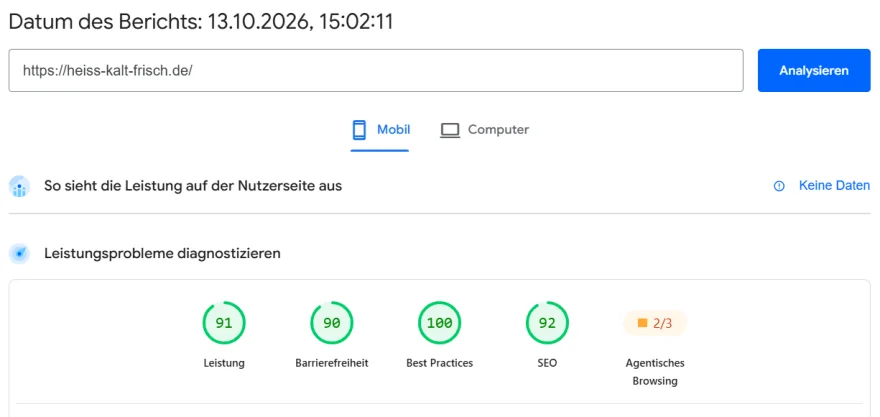This screenshot has height=417, width=880.
Task: Click the Leistung label
Action: (224, 363)
